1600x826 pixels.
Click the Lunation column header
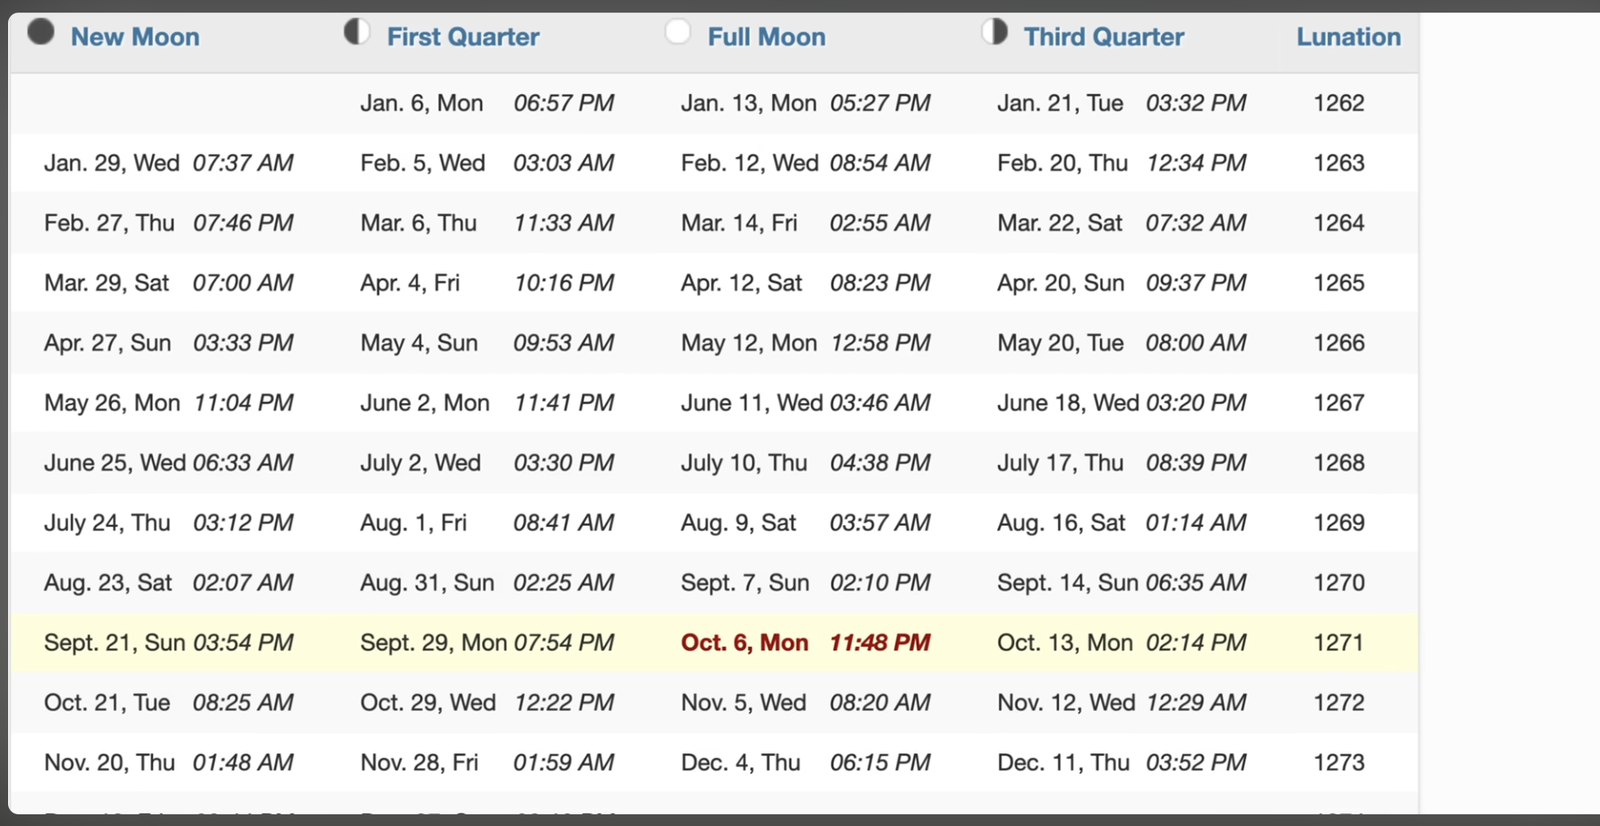[1348, 37]
